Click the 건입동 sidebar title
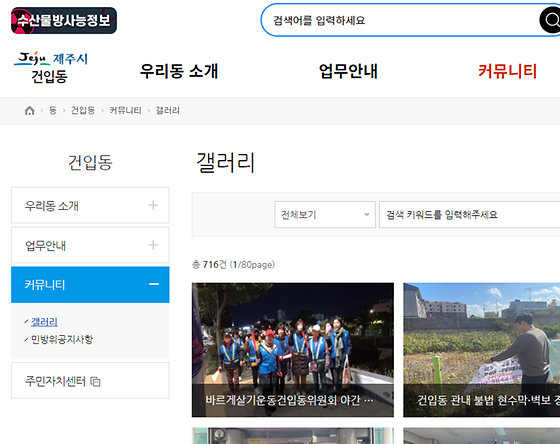Screen dimensions: 560x444 pos(90,163)
